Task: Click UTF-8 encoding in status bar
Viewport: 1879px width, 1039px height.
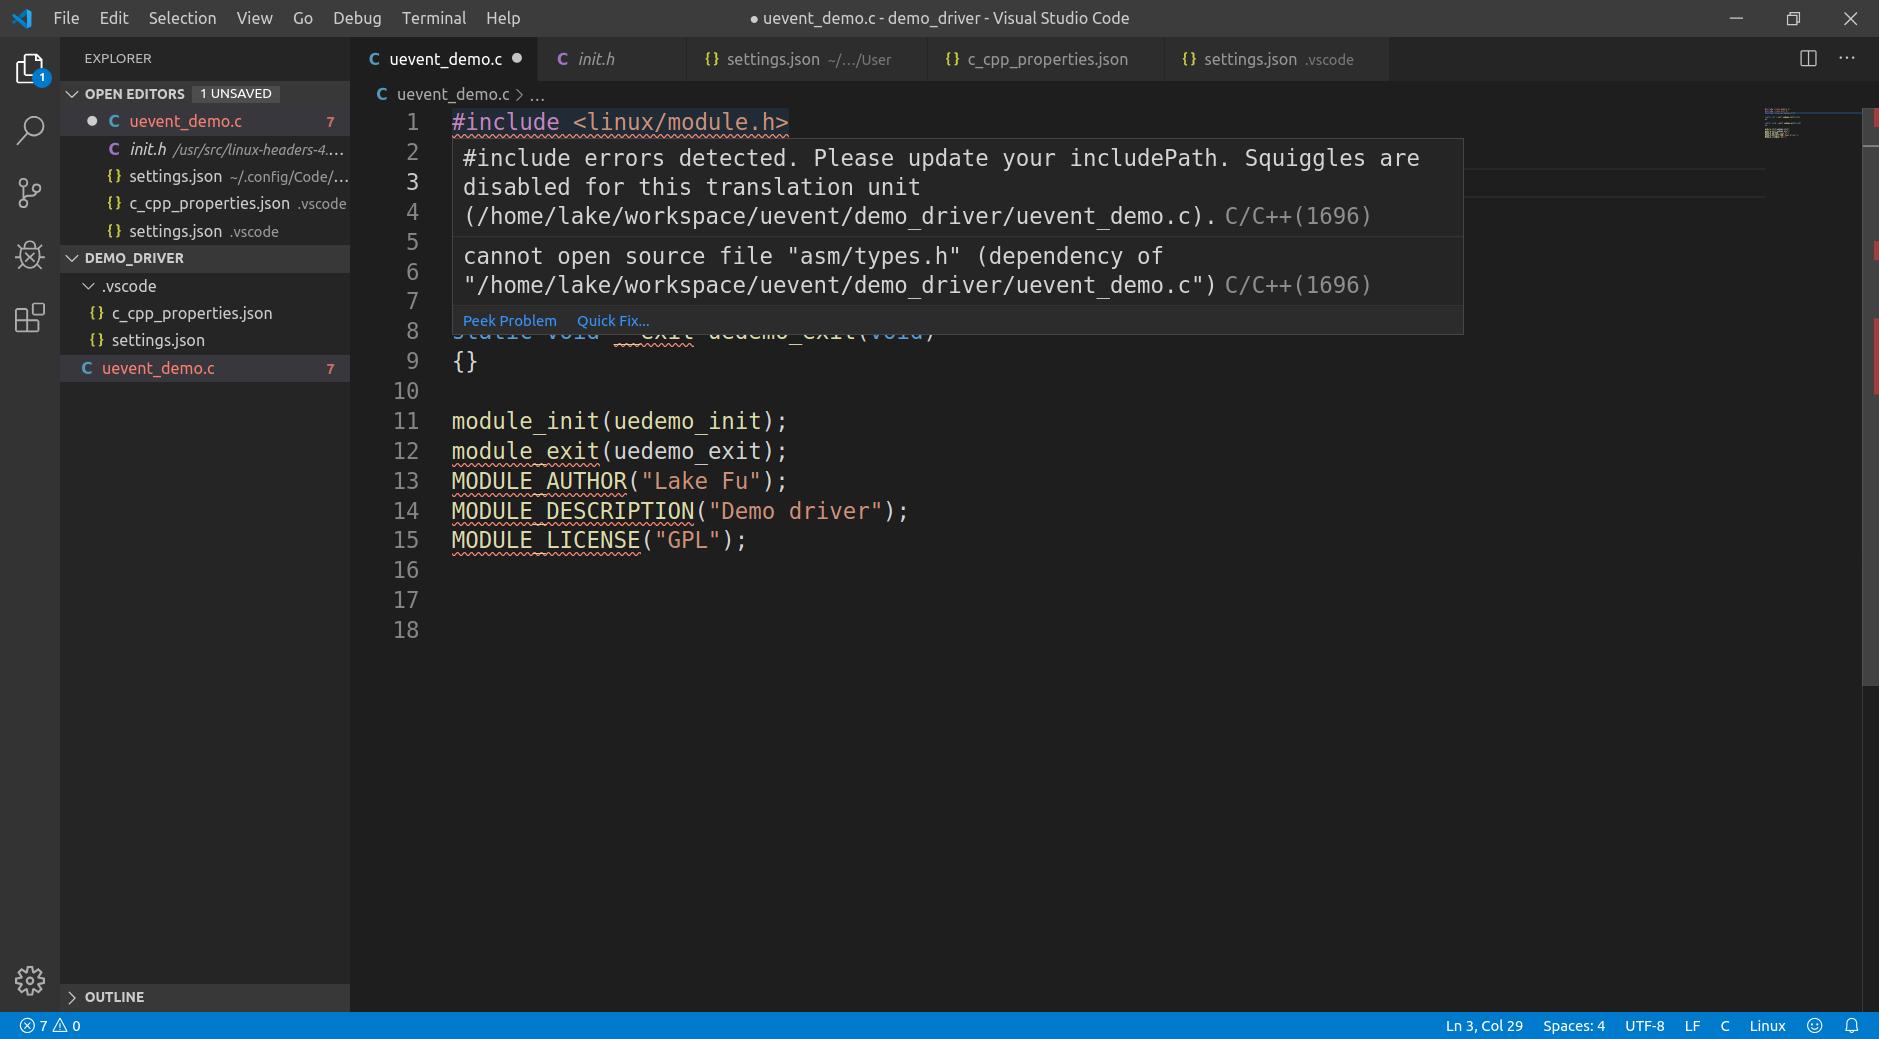Action: pos(1644,1026)
